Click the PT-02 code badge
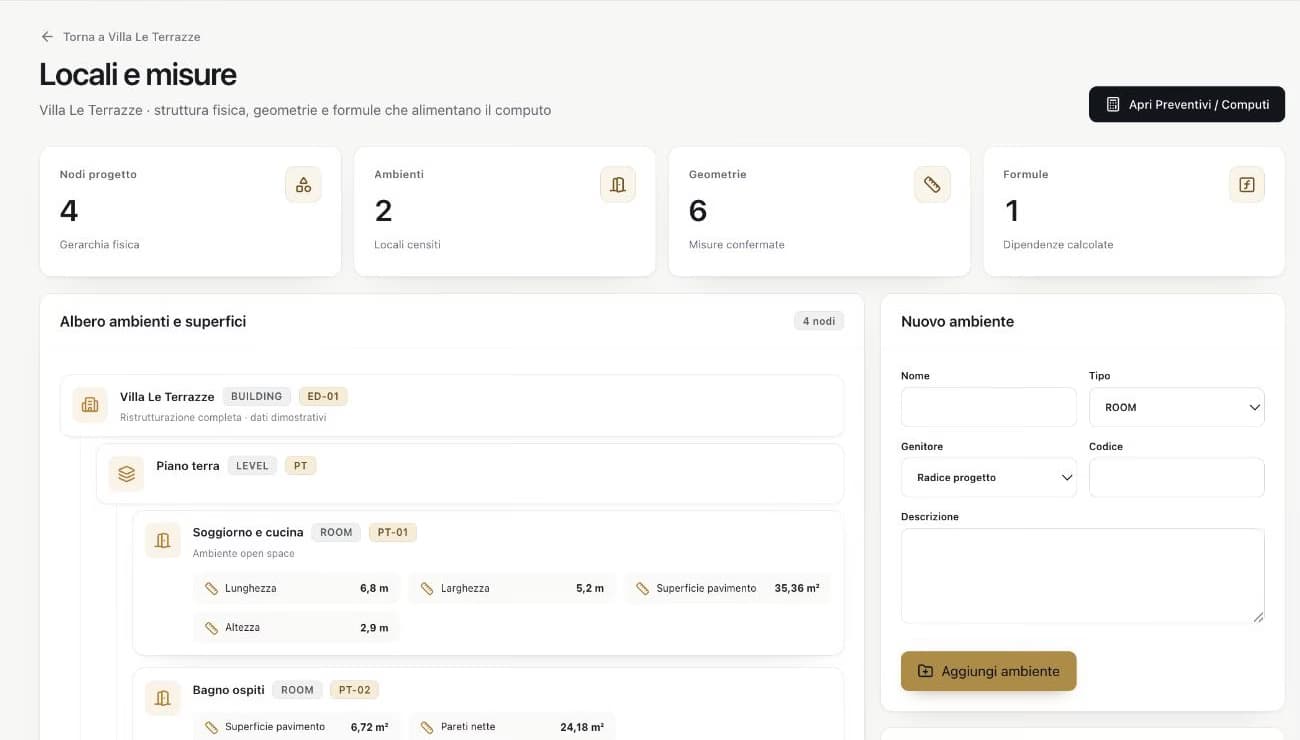1300x740 pixels. 355,690
